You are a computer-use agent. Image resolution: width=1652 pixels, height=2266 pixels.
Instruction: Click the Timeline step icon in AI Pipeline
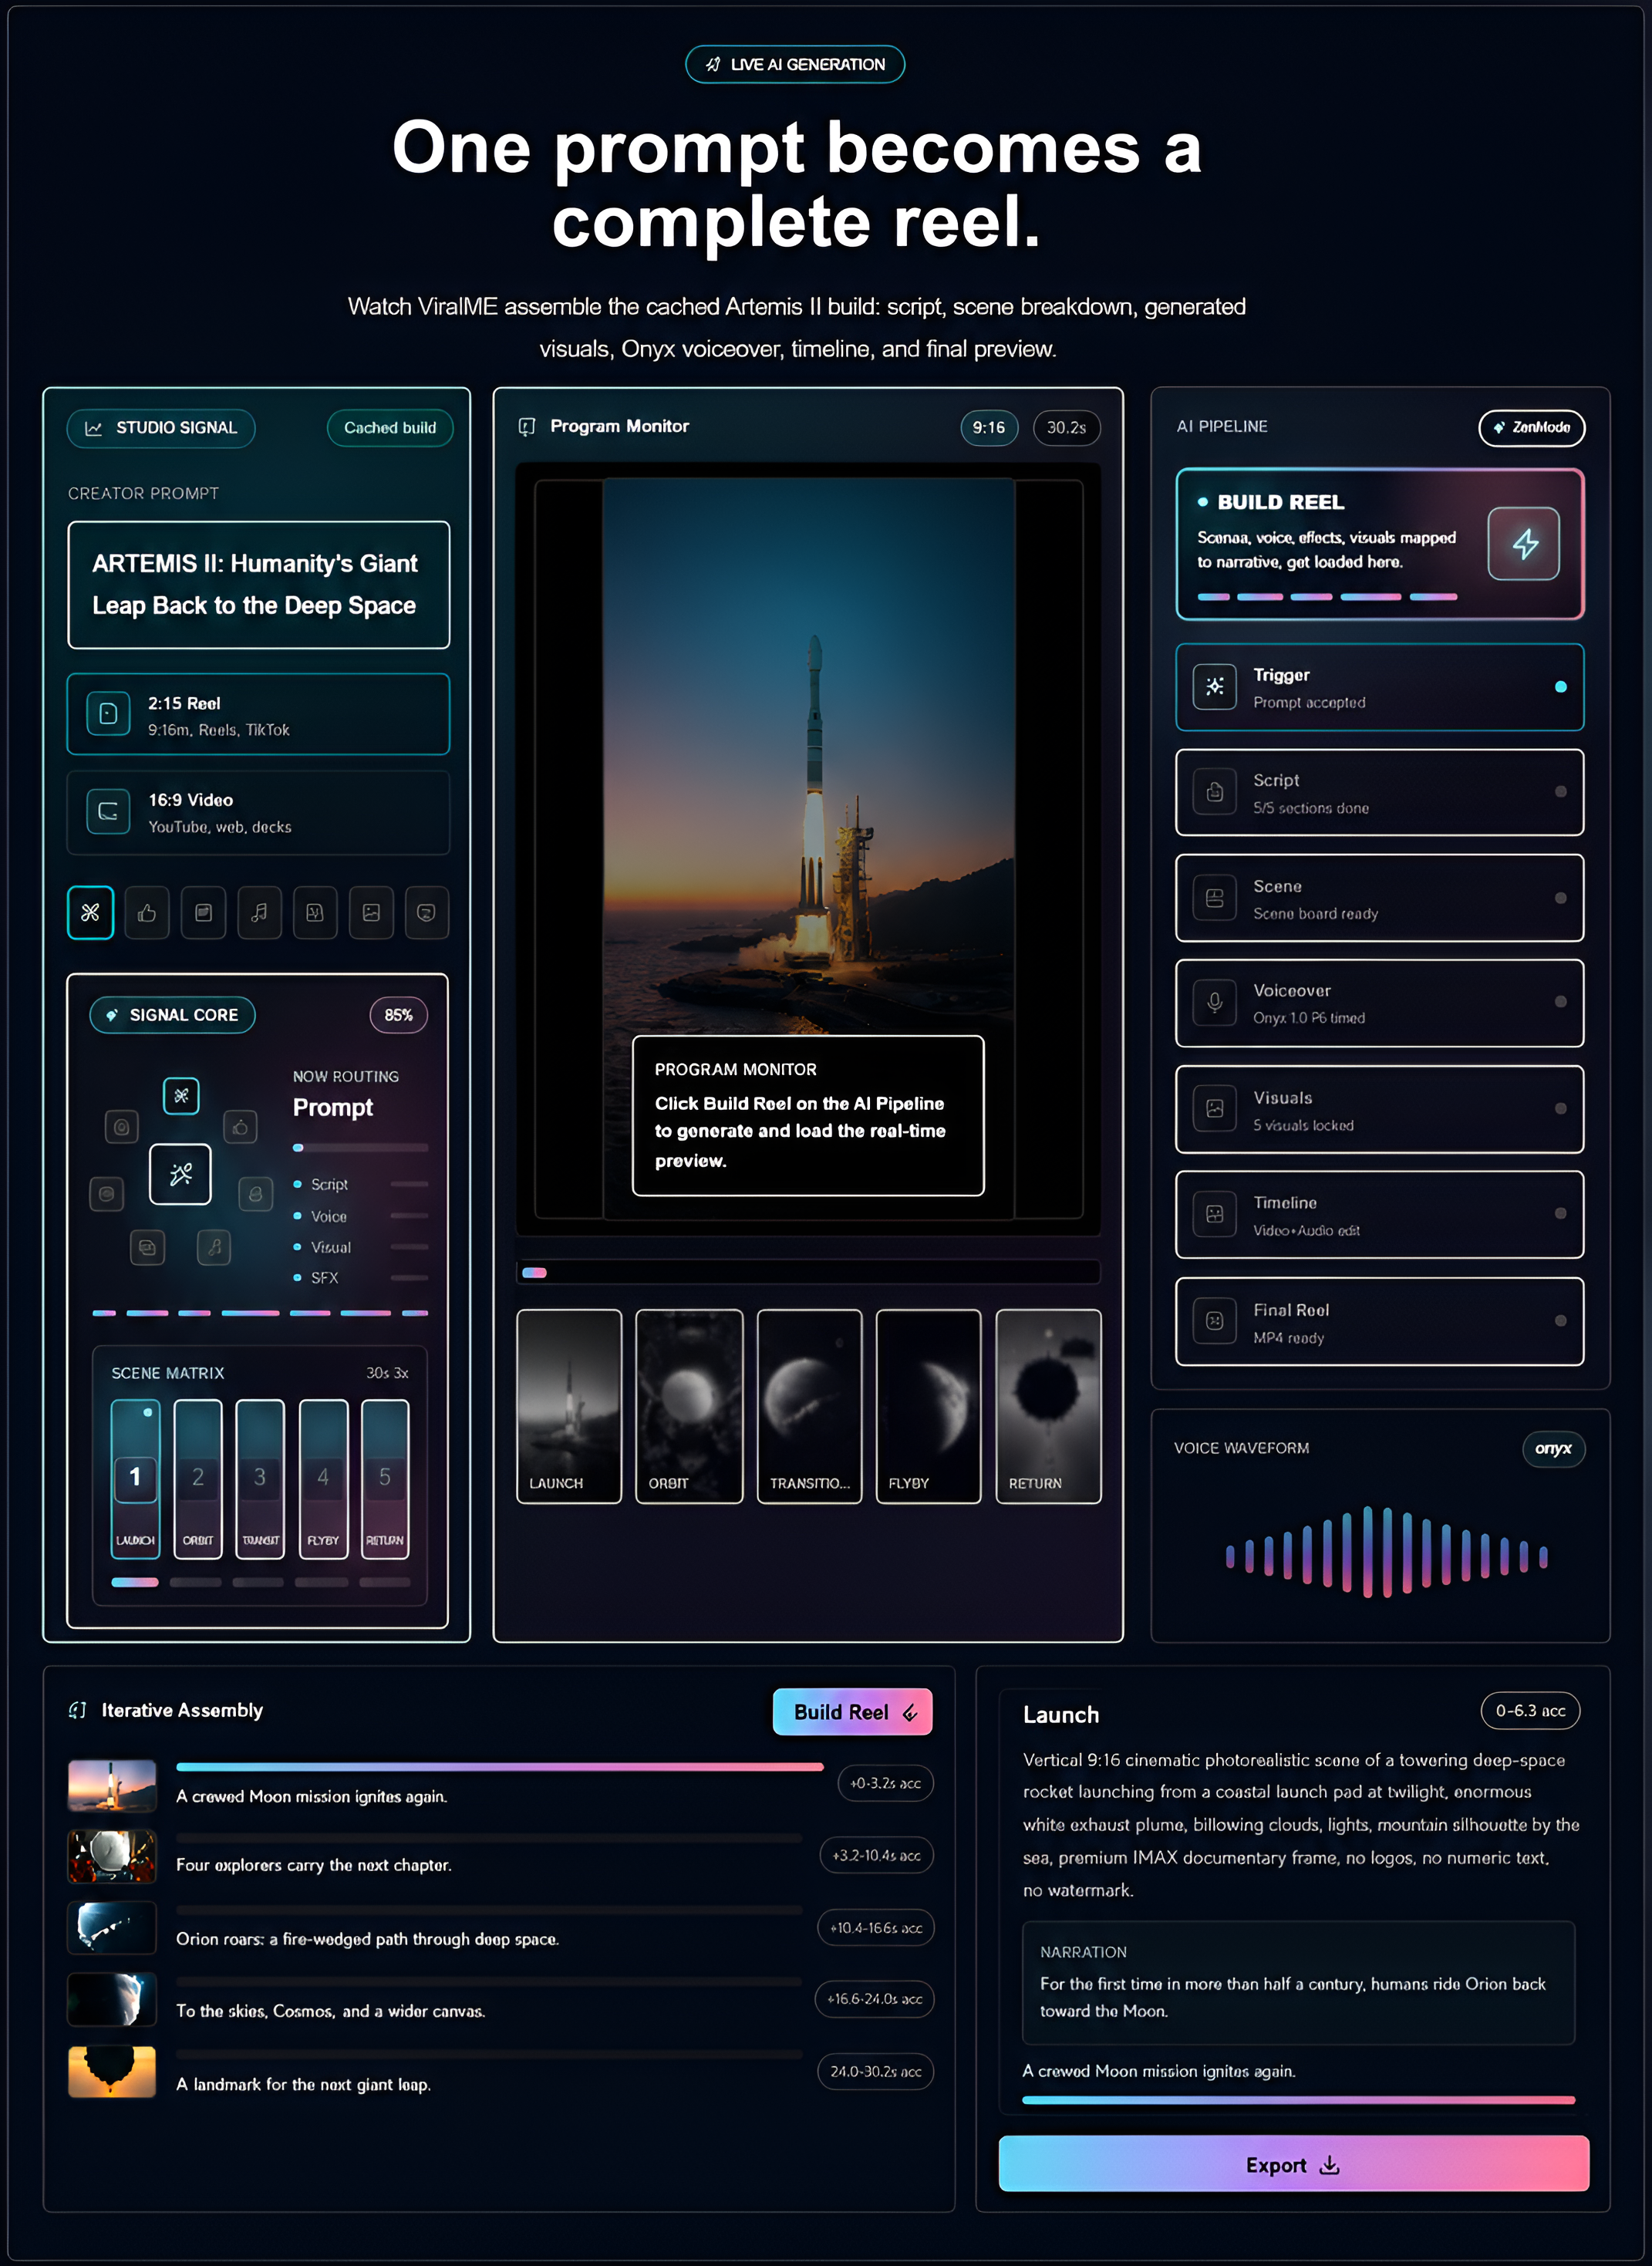click(1214, 1214)
